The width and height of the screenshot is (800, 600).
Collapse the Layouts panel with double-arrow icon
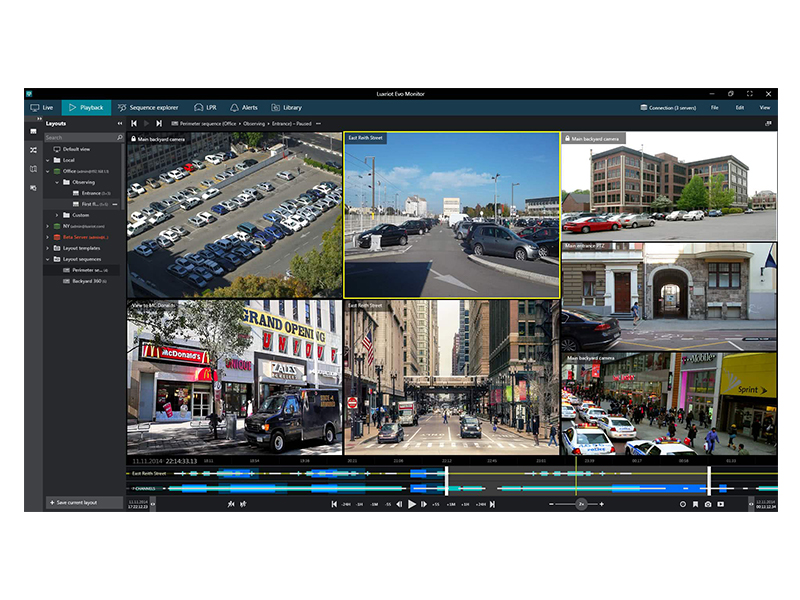(120, 123)
